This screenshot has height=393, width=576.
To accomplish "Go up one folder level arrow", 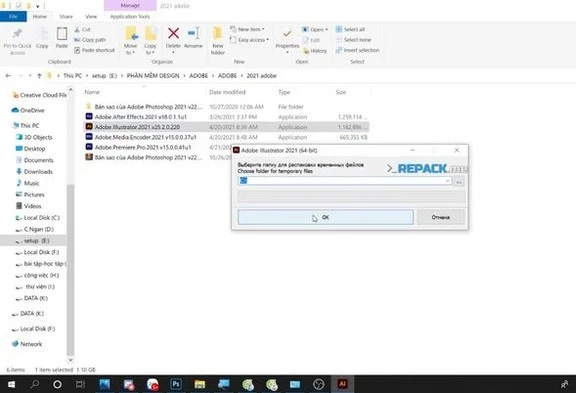I will (x=39, y=76).
